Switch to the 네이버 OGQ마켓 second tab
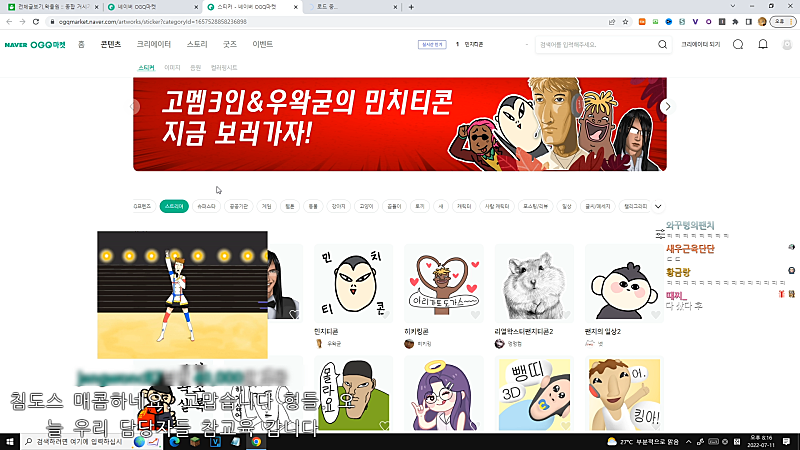 click(152, 7)
